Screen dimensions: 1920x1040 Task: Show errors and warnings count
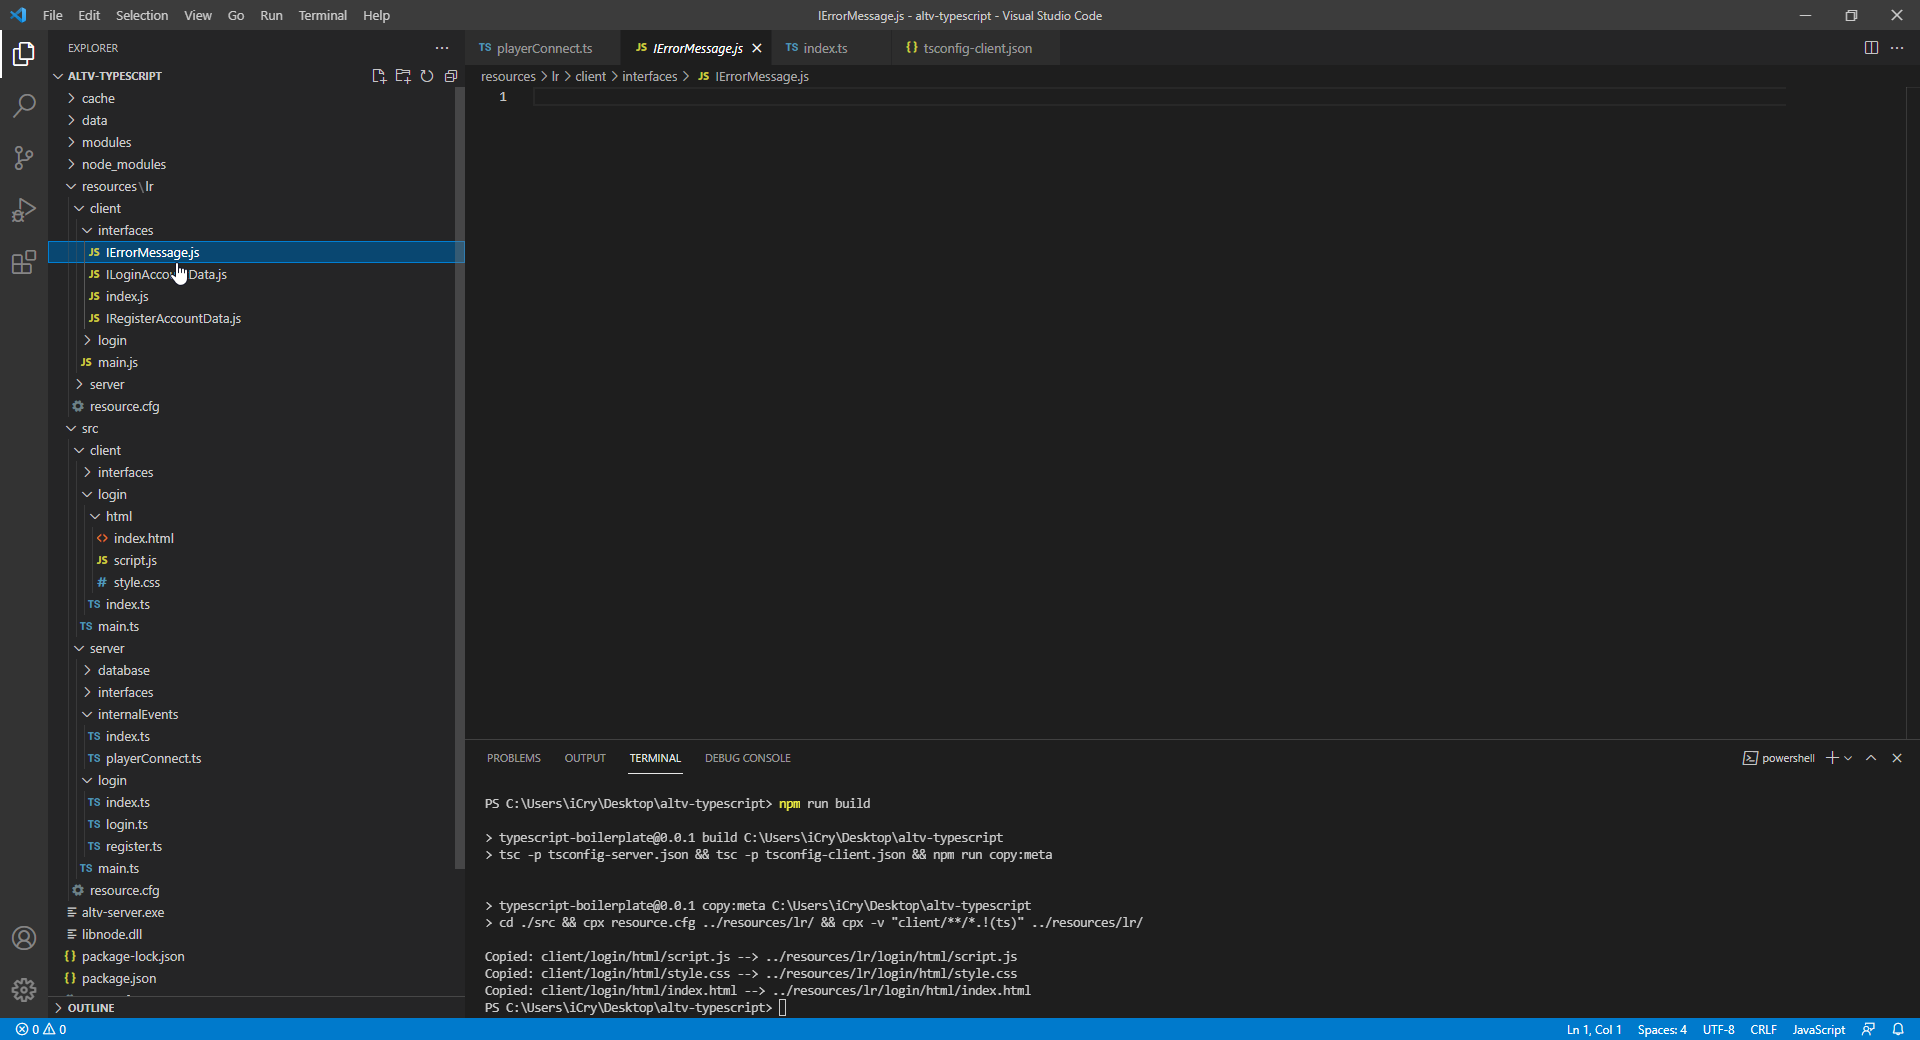click(41, 1029)
